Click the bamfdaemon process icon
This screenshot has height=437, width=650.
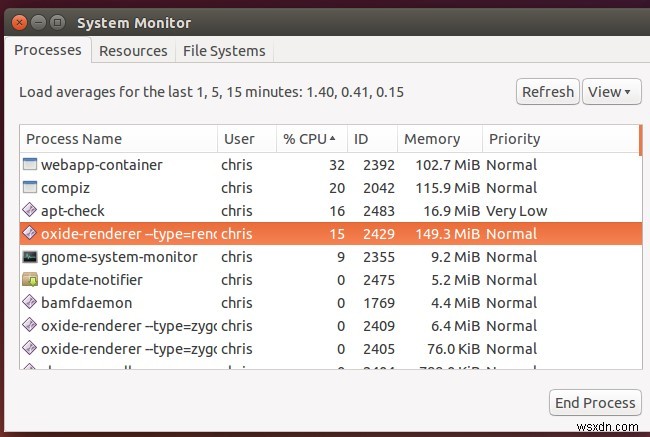29,303
